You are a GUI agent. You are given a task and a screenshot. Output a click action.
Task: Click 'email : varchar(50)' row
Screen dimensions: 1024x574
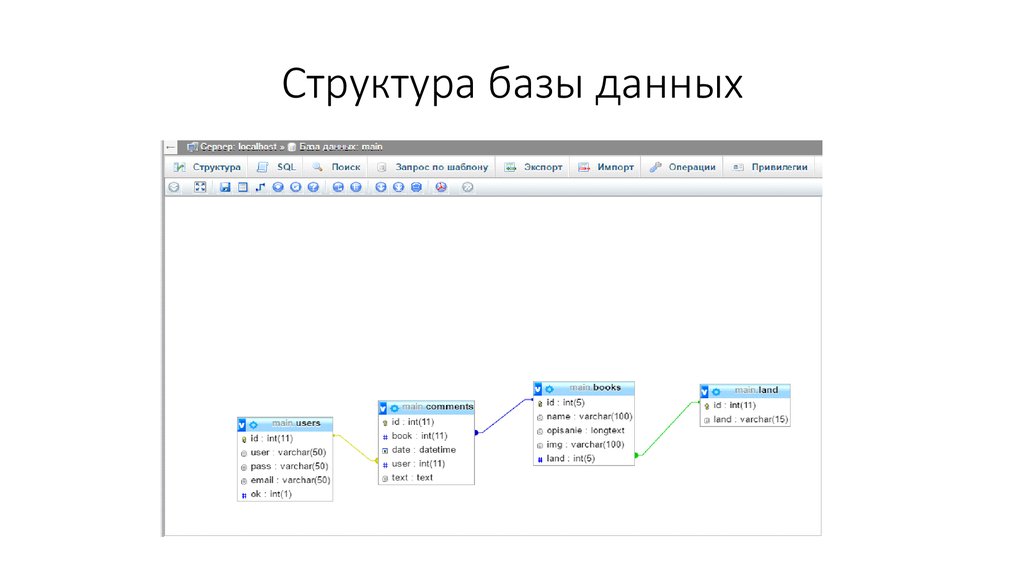285,480
